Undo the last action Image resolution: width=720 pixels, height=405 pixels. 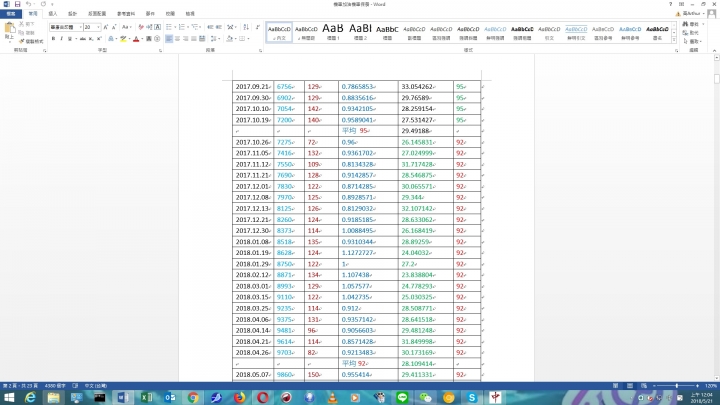point(28,4)
